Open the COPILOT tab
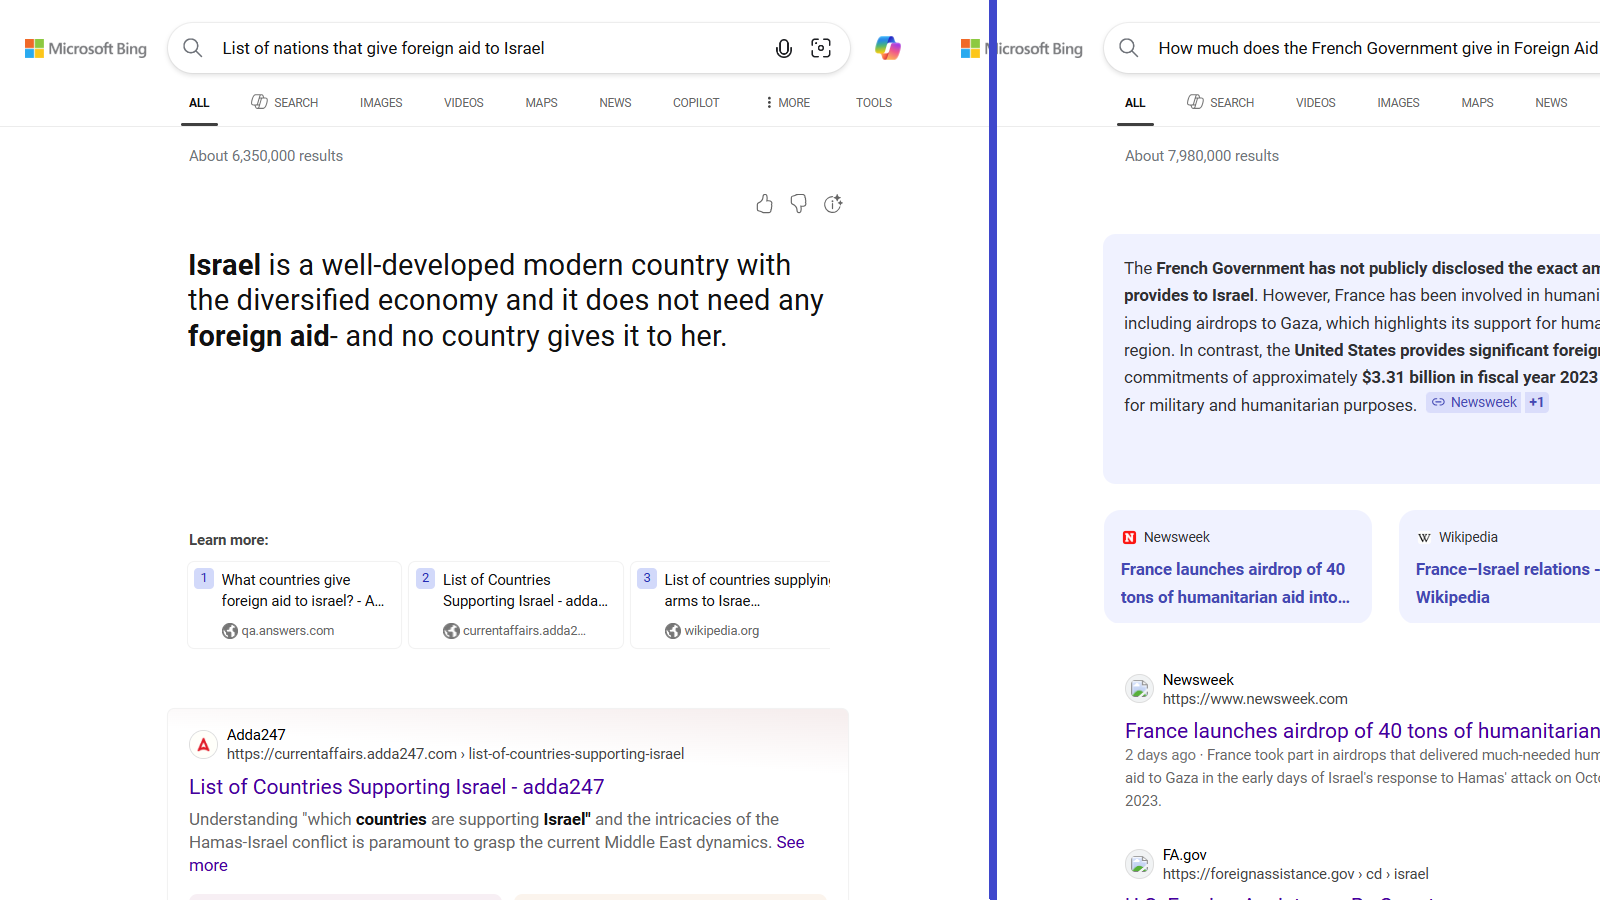Screen dimensions: 1600x900 click(x=696, y=103)
